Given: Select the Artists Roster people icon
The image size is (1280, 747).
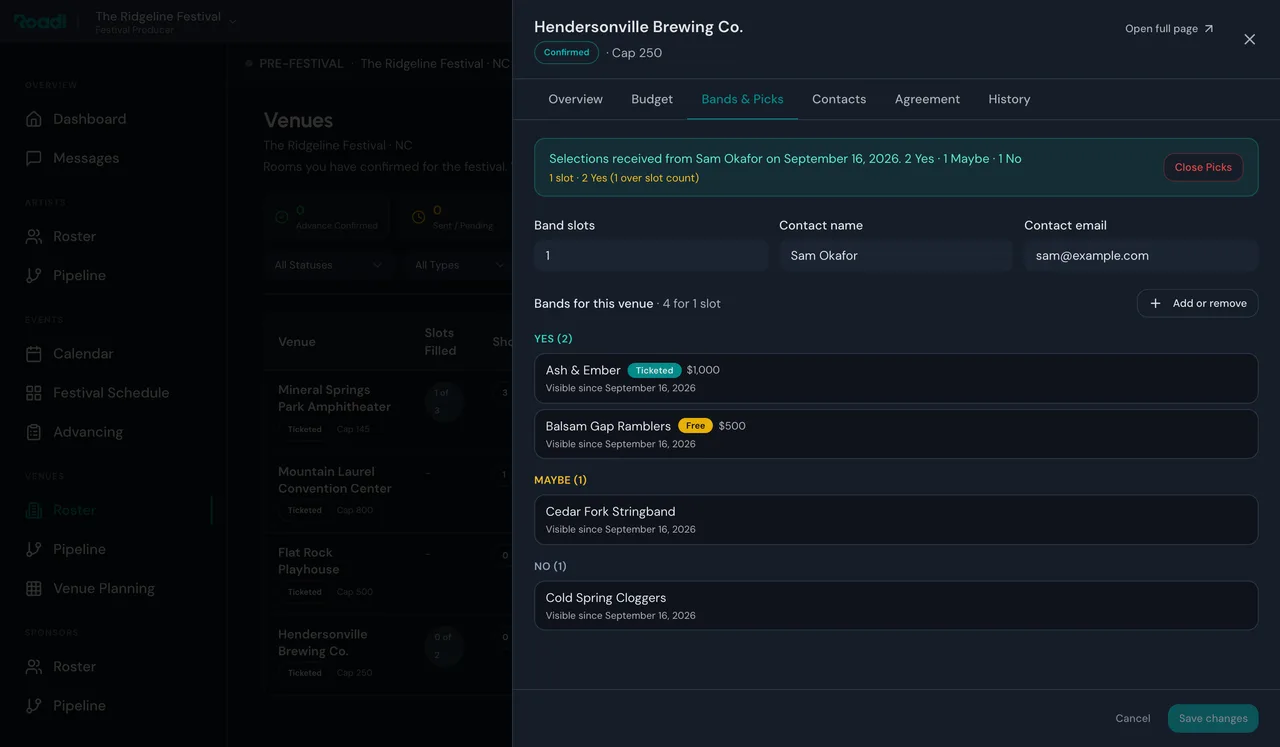Looking at the screenshot, I should point(34,236).
